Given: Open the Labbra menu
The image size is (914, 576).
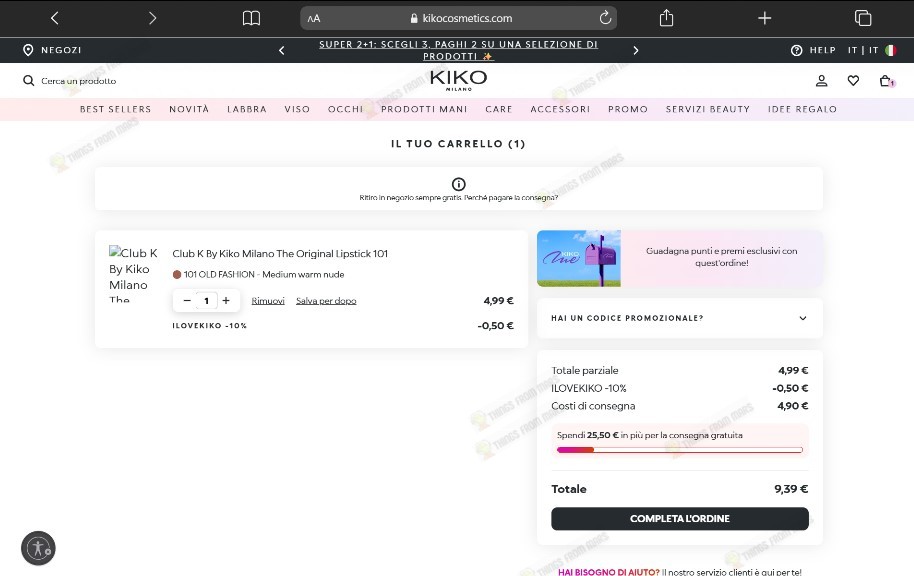Looking at the screenshot, I should (247, 109).
